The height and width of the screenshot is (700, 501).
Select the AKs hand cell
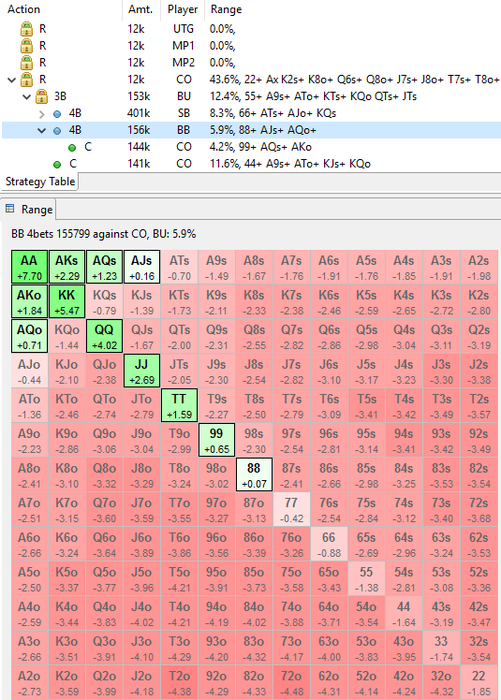click(67, 267)
